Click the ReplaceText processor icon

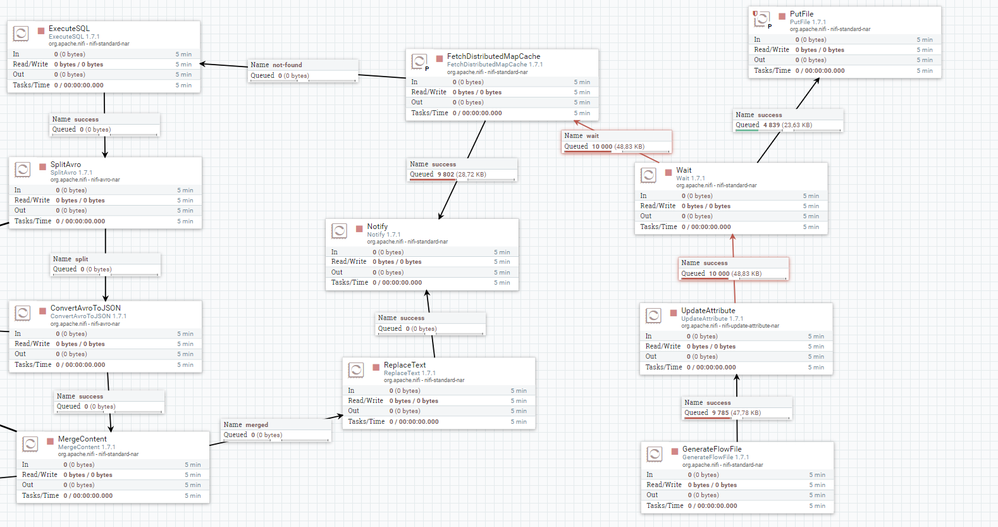[x=356, y=370]
